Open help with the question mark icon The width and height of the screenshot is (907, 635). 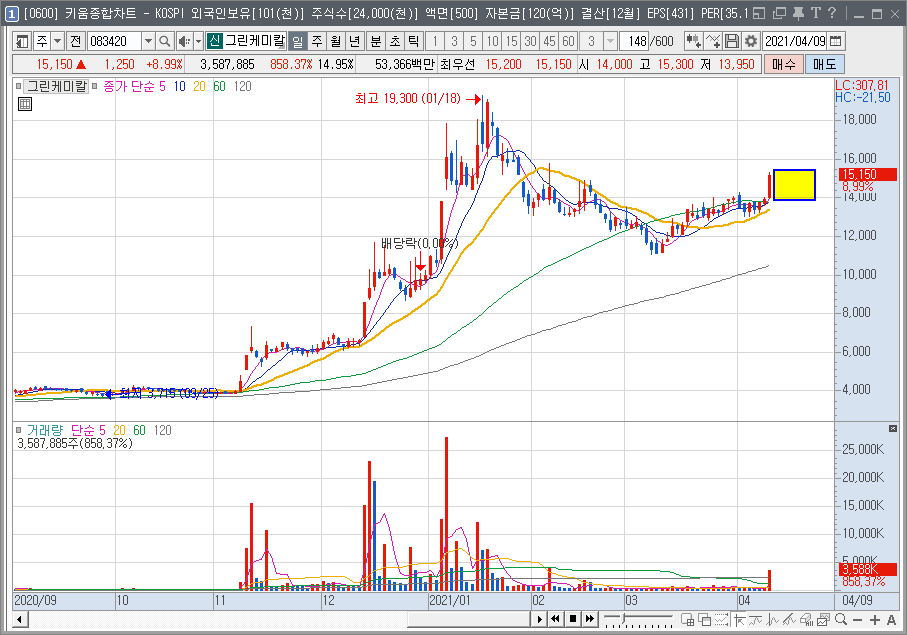point(832,13)
